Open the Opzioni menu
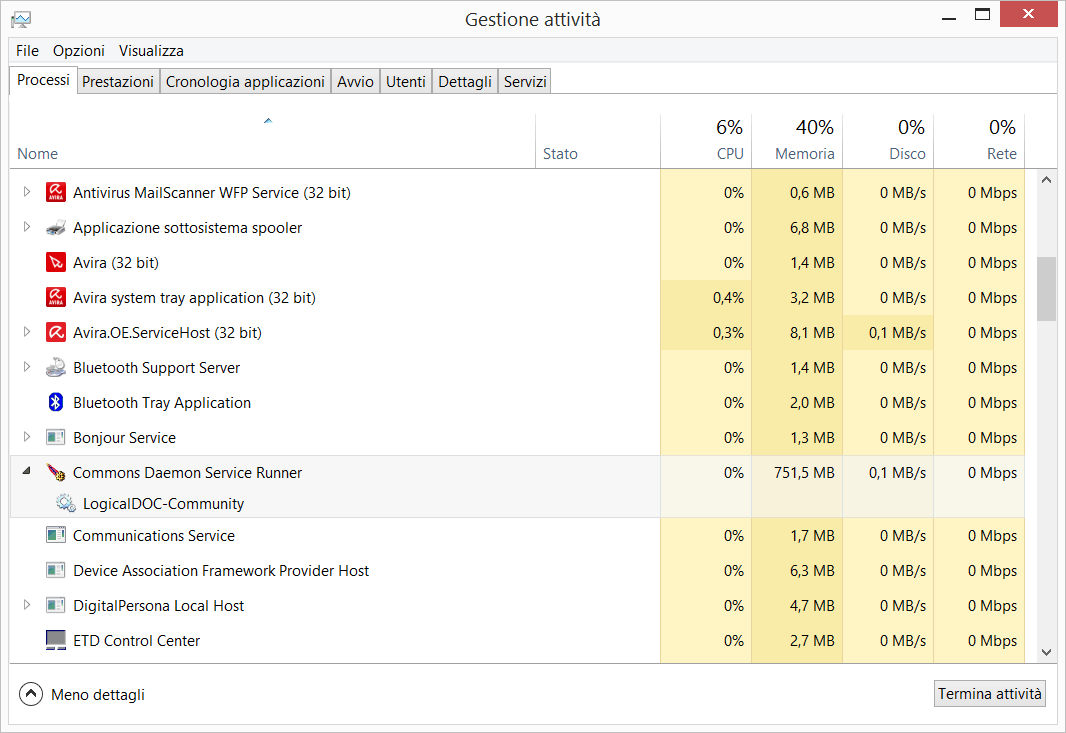This screenshot has height=733, width=1066. click(x=79, y=51)
